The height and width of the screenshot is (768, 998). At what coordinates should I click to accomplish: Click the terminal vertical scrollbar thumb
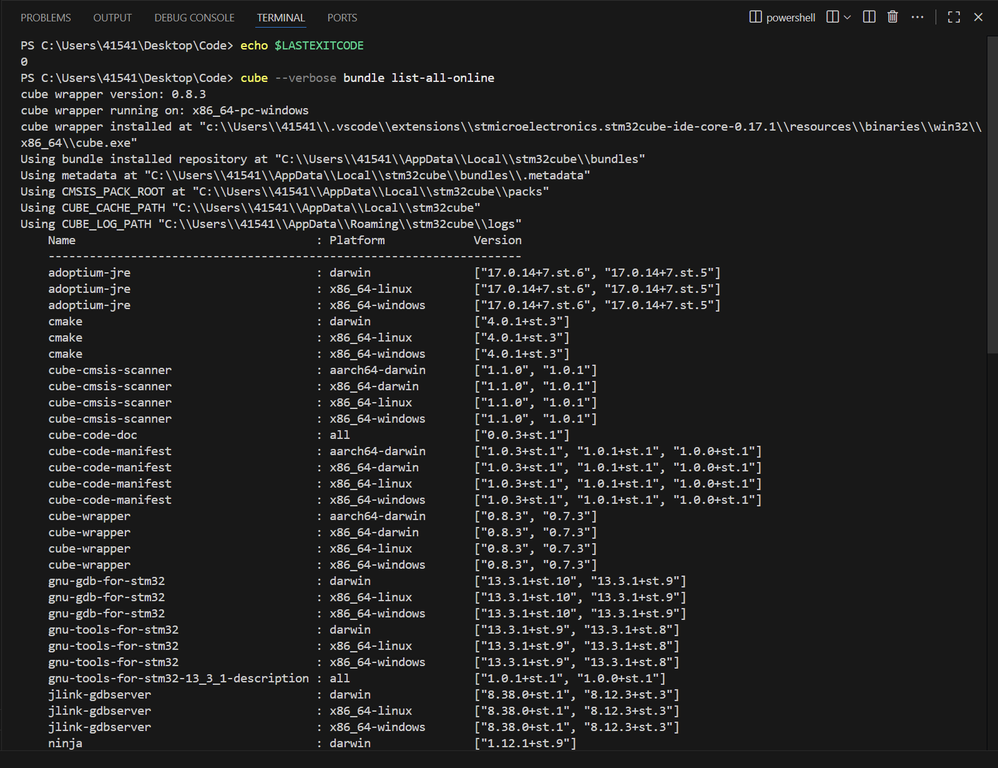992,194
